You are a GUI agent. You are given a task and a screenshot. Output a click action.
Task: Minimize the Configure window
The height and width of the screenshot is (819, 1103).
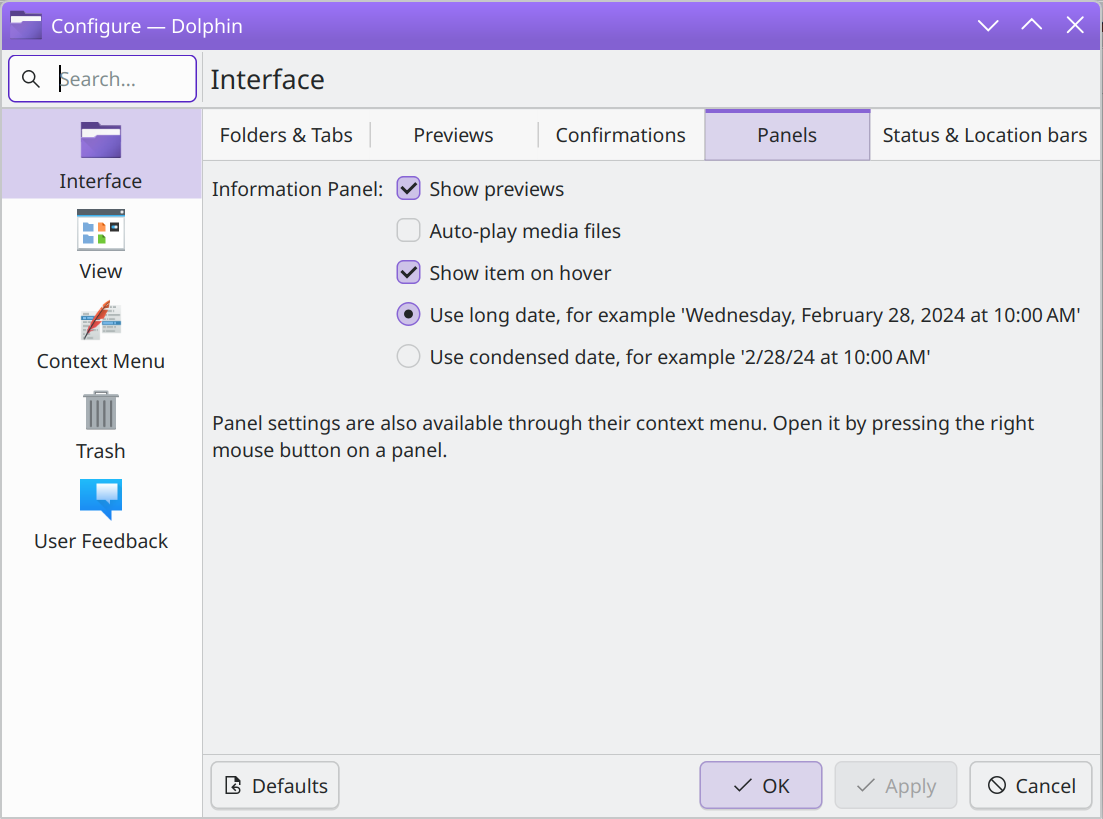[988, 25]
